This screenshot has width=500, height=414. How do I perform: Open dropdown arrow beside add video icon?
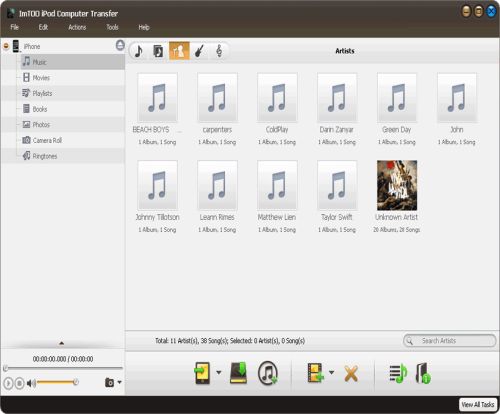pos(331,372)
